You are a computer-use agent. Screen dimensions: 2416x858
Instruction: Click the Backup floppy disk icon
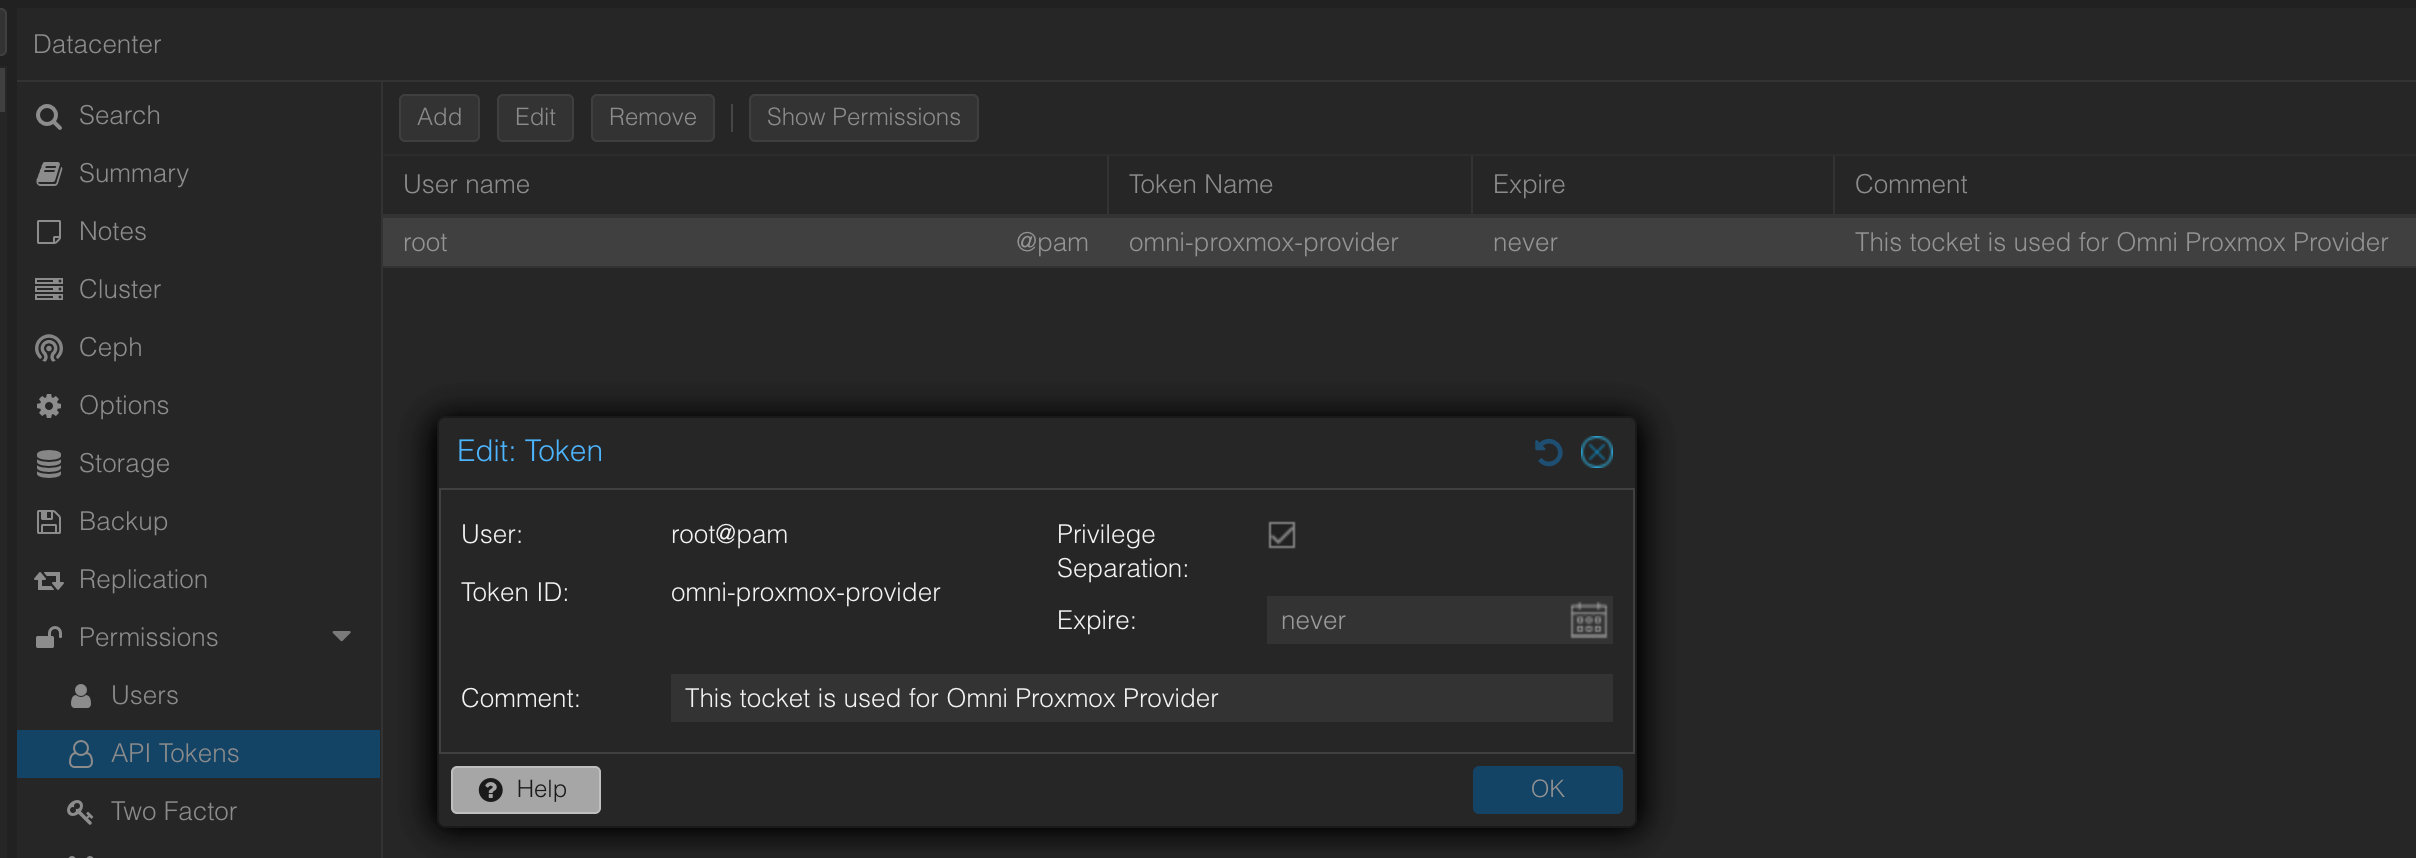click(48, 522)
